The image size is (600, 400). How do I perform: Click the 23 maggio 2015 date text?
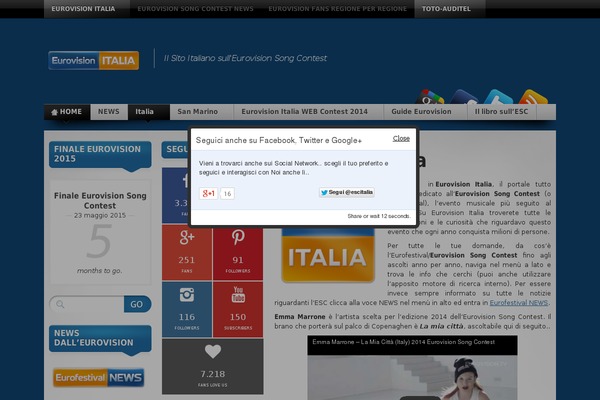[x=100, y=215]
